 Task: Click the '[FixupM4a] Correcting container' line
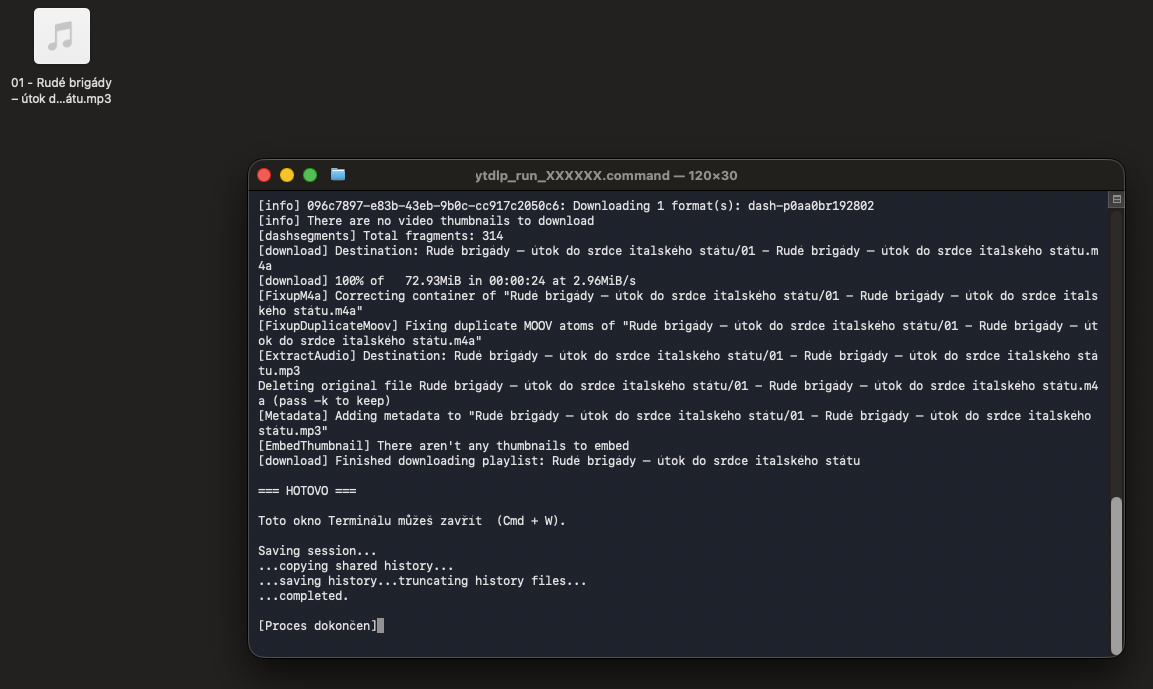(x=678, y=303)
